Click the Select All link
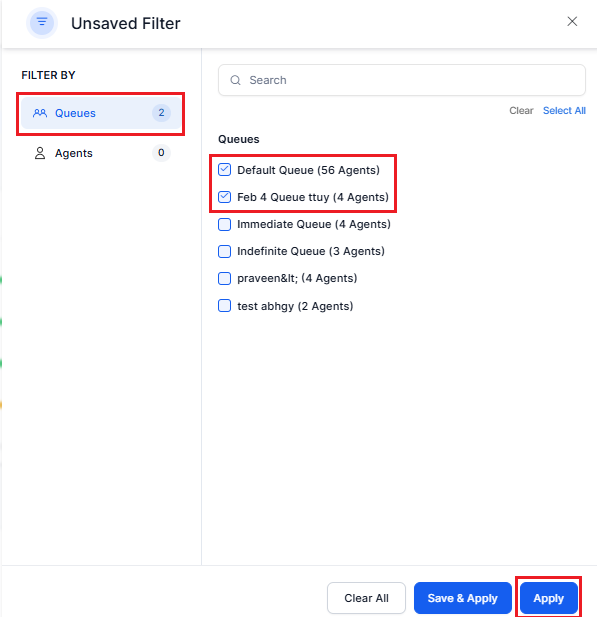 pos(564,111)
